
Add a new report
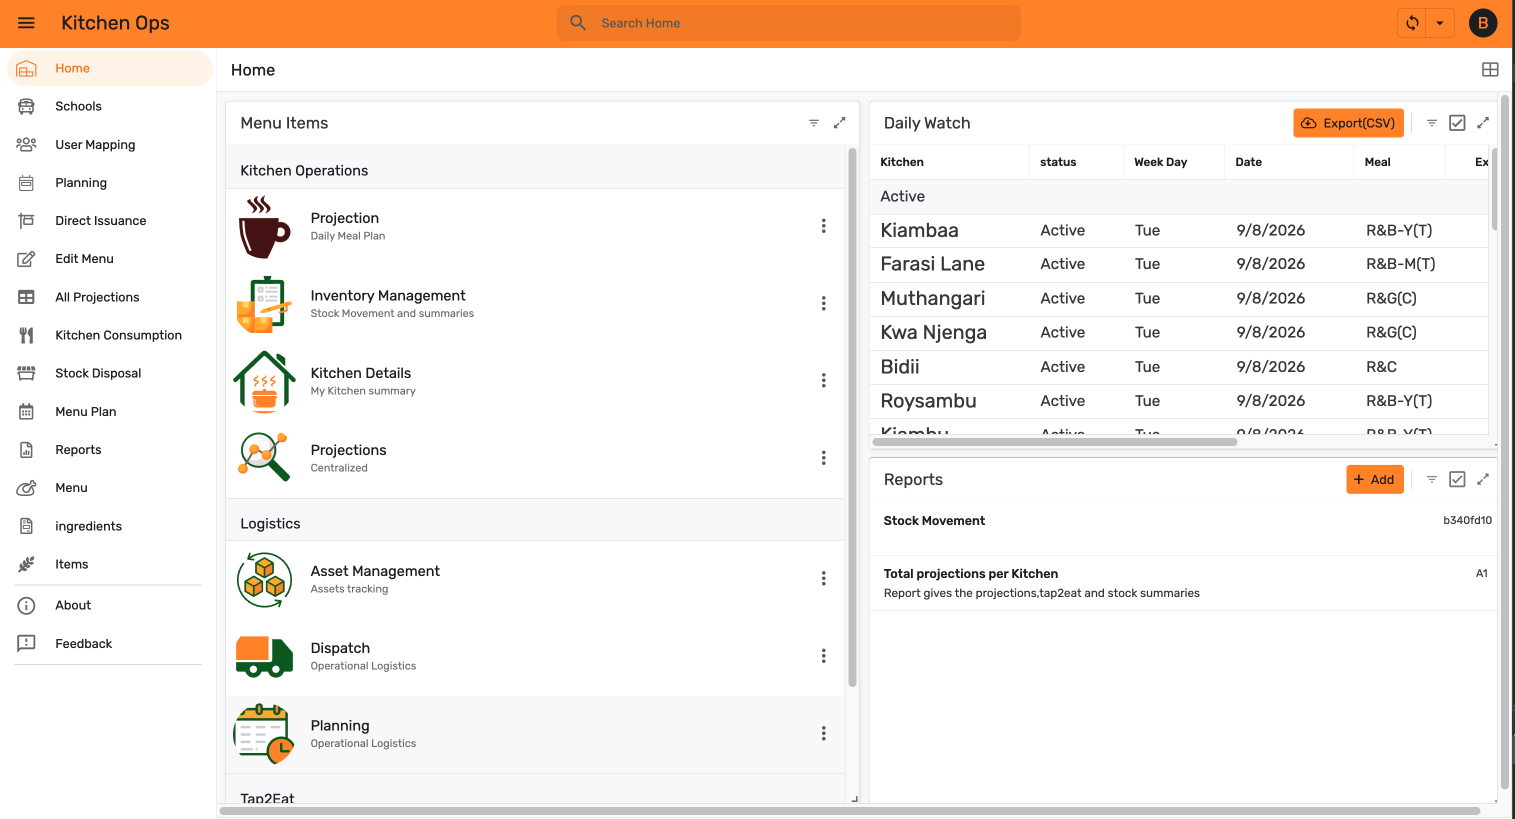tap(1375, 479)
